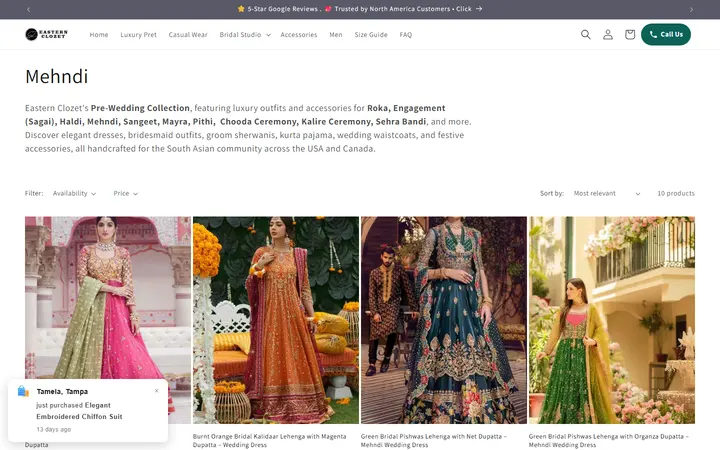The height and width of the screenshot is (450, 720).
Task: Click Elegant Embroidered Chiffon Suit in popup
Action: click(79, 411)
